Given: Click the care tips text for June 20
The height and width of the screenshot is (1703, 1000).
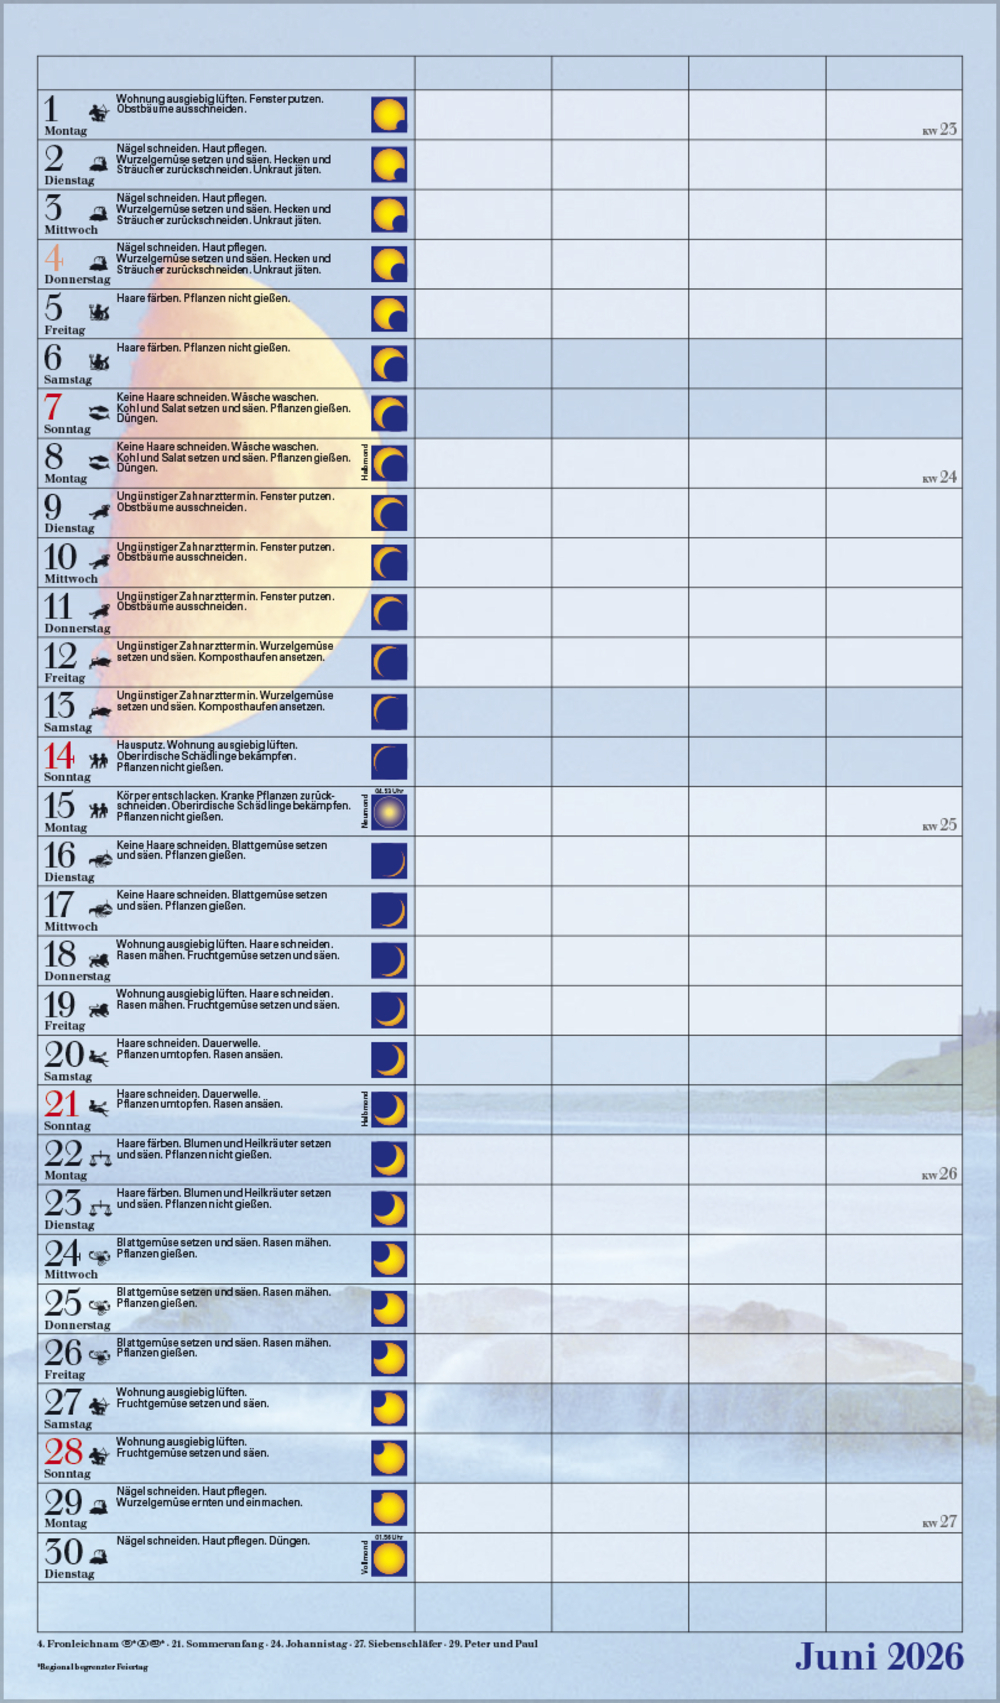Looking at the screenshot, I should (199, 1049).
